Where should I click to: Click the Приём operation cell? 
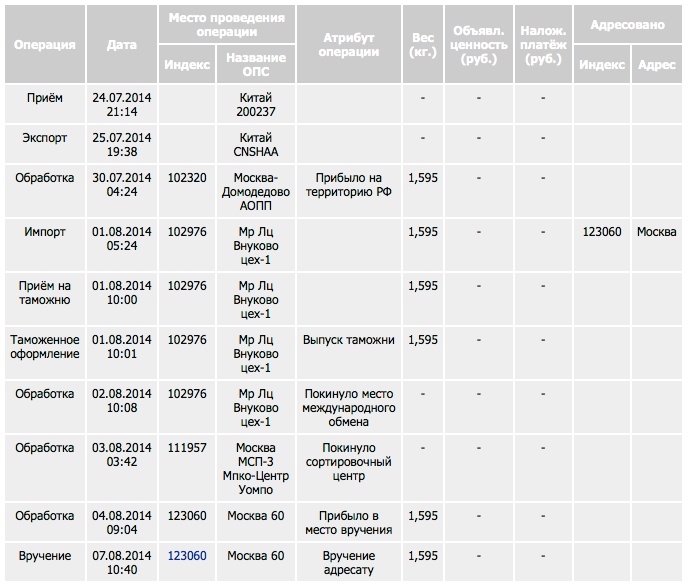45,104
